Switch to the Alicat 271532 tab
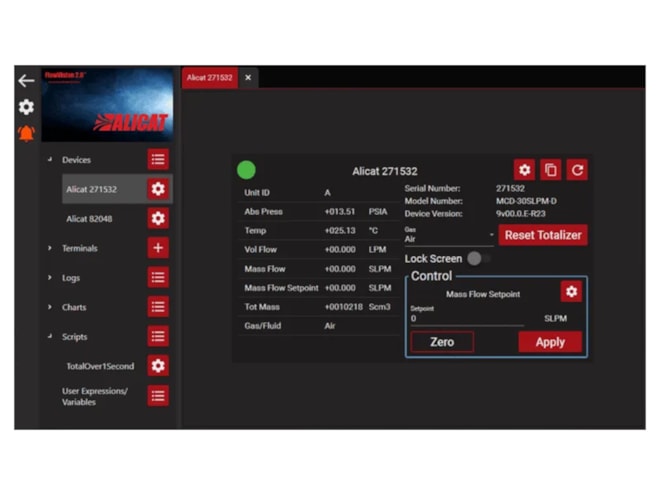The width and height of the screenshot is (660, 495). 209,78
